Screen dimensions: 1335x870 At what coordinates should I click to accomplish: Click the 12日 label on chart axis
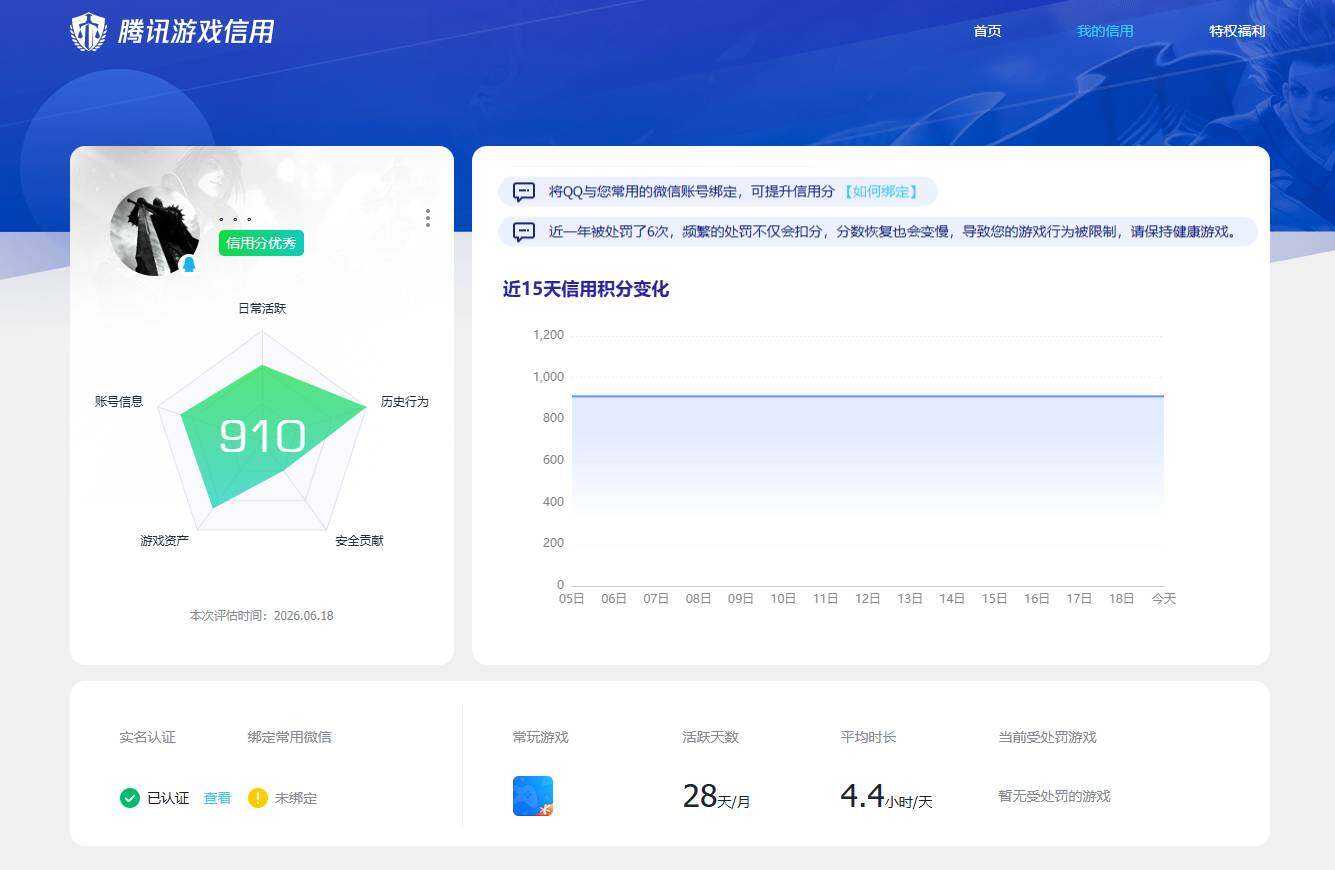[x=867, y=598]
